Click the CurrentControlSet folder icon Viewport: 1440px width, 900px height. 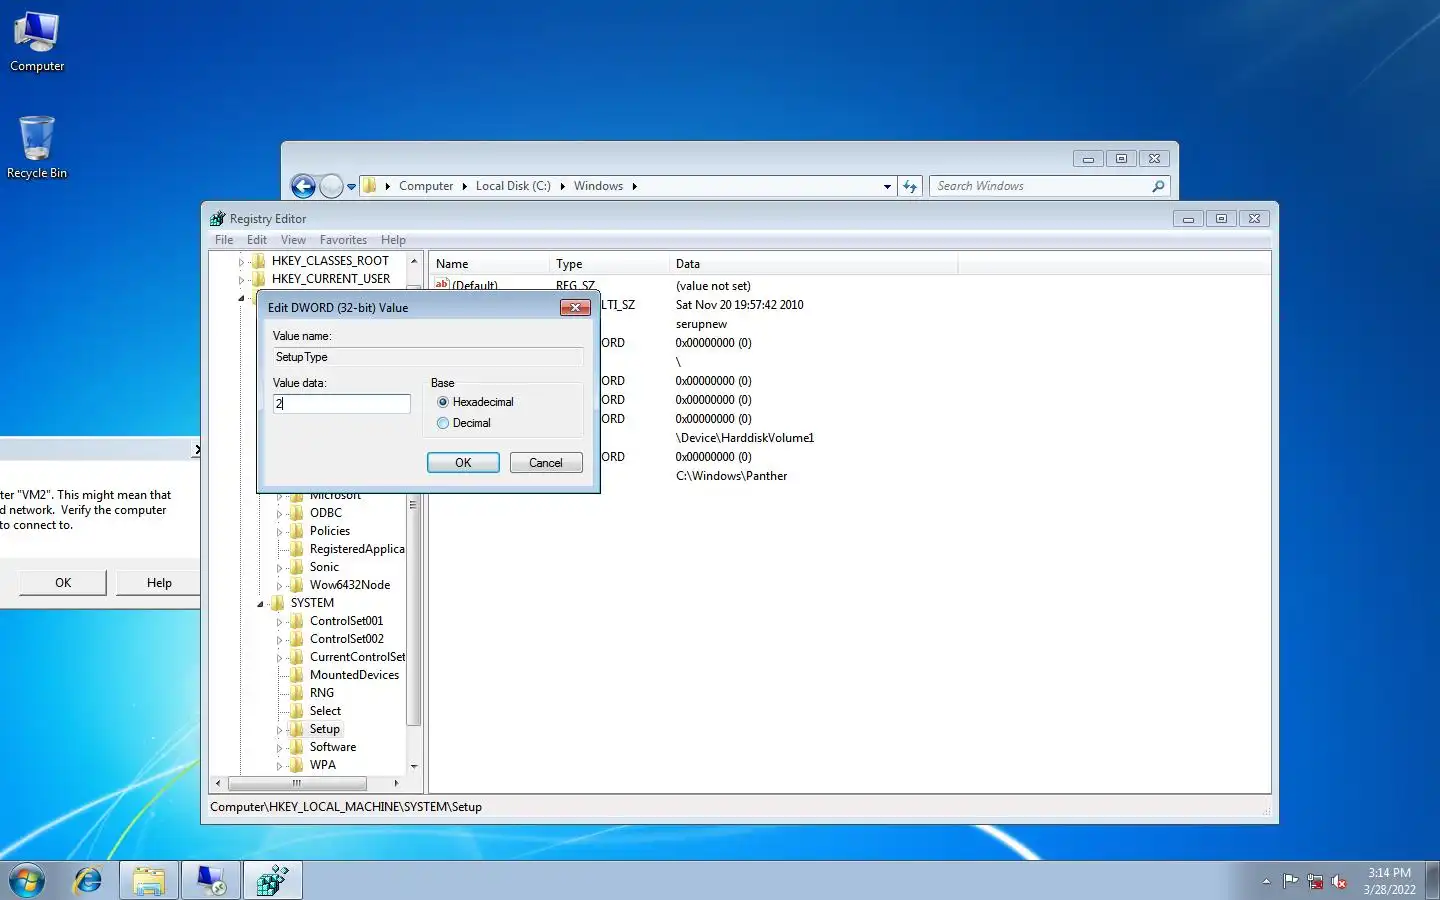coord(297,657)
